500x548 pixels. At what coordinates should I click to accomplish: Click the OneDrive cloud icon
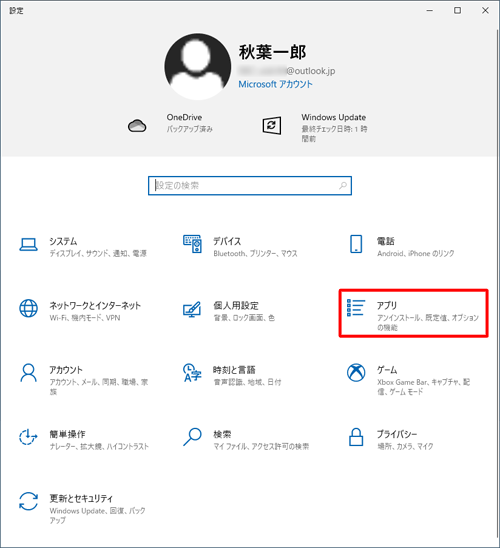click(x=137, y=125)
